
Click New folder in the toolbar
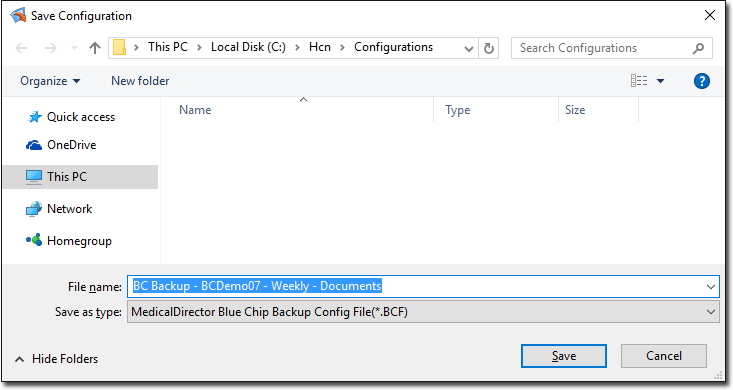pyautogui.click(x=140, y=81)
